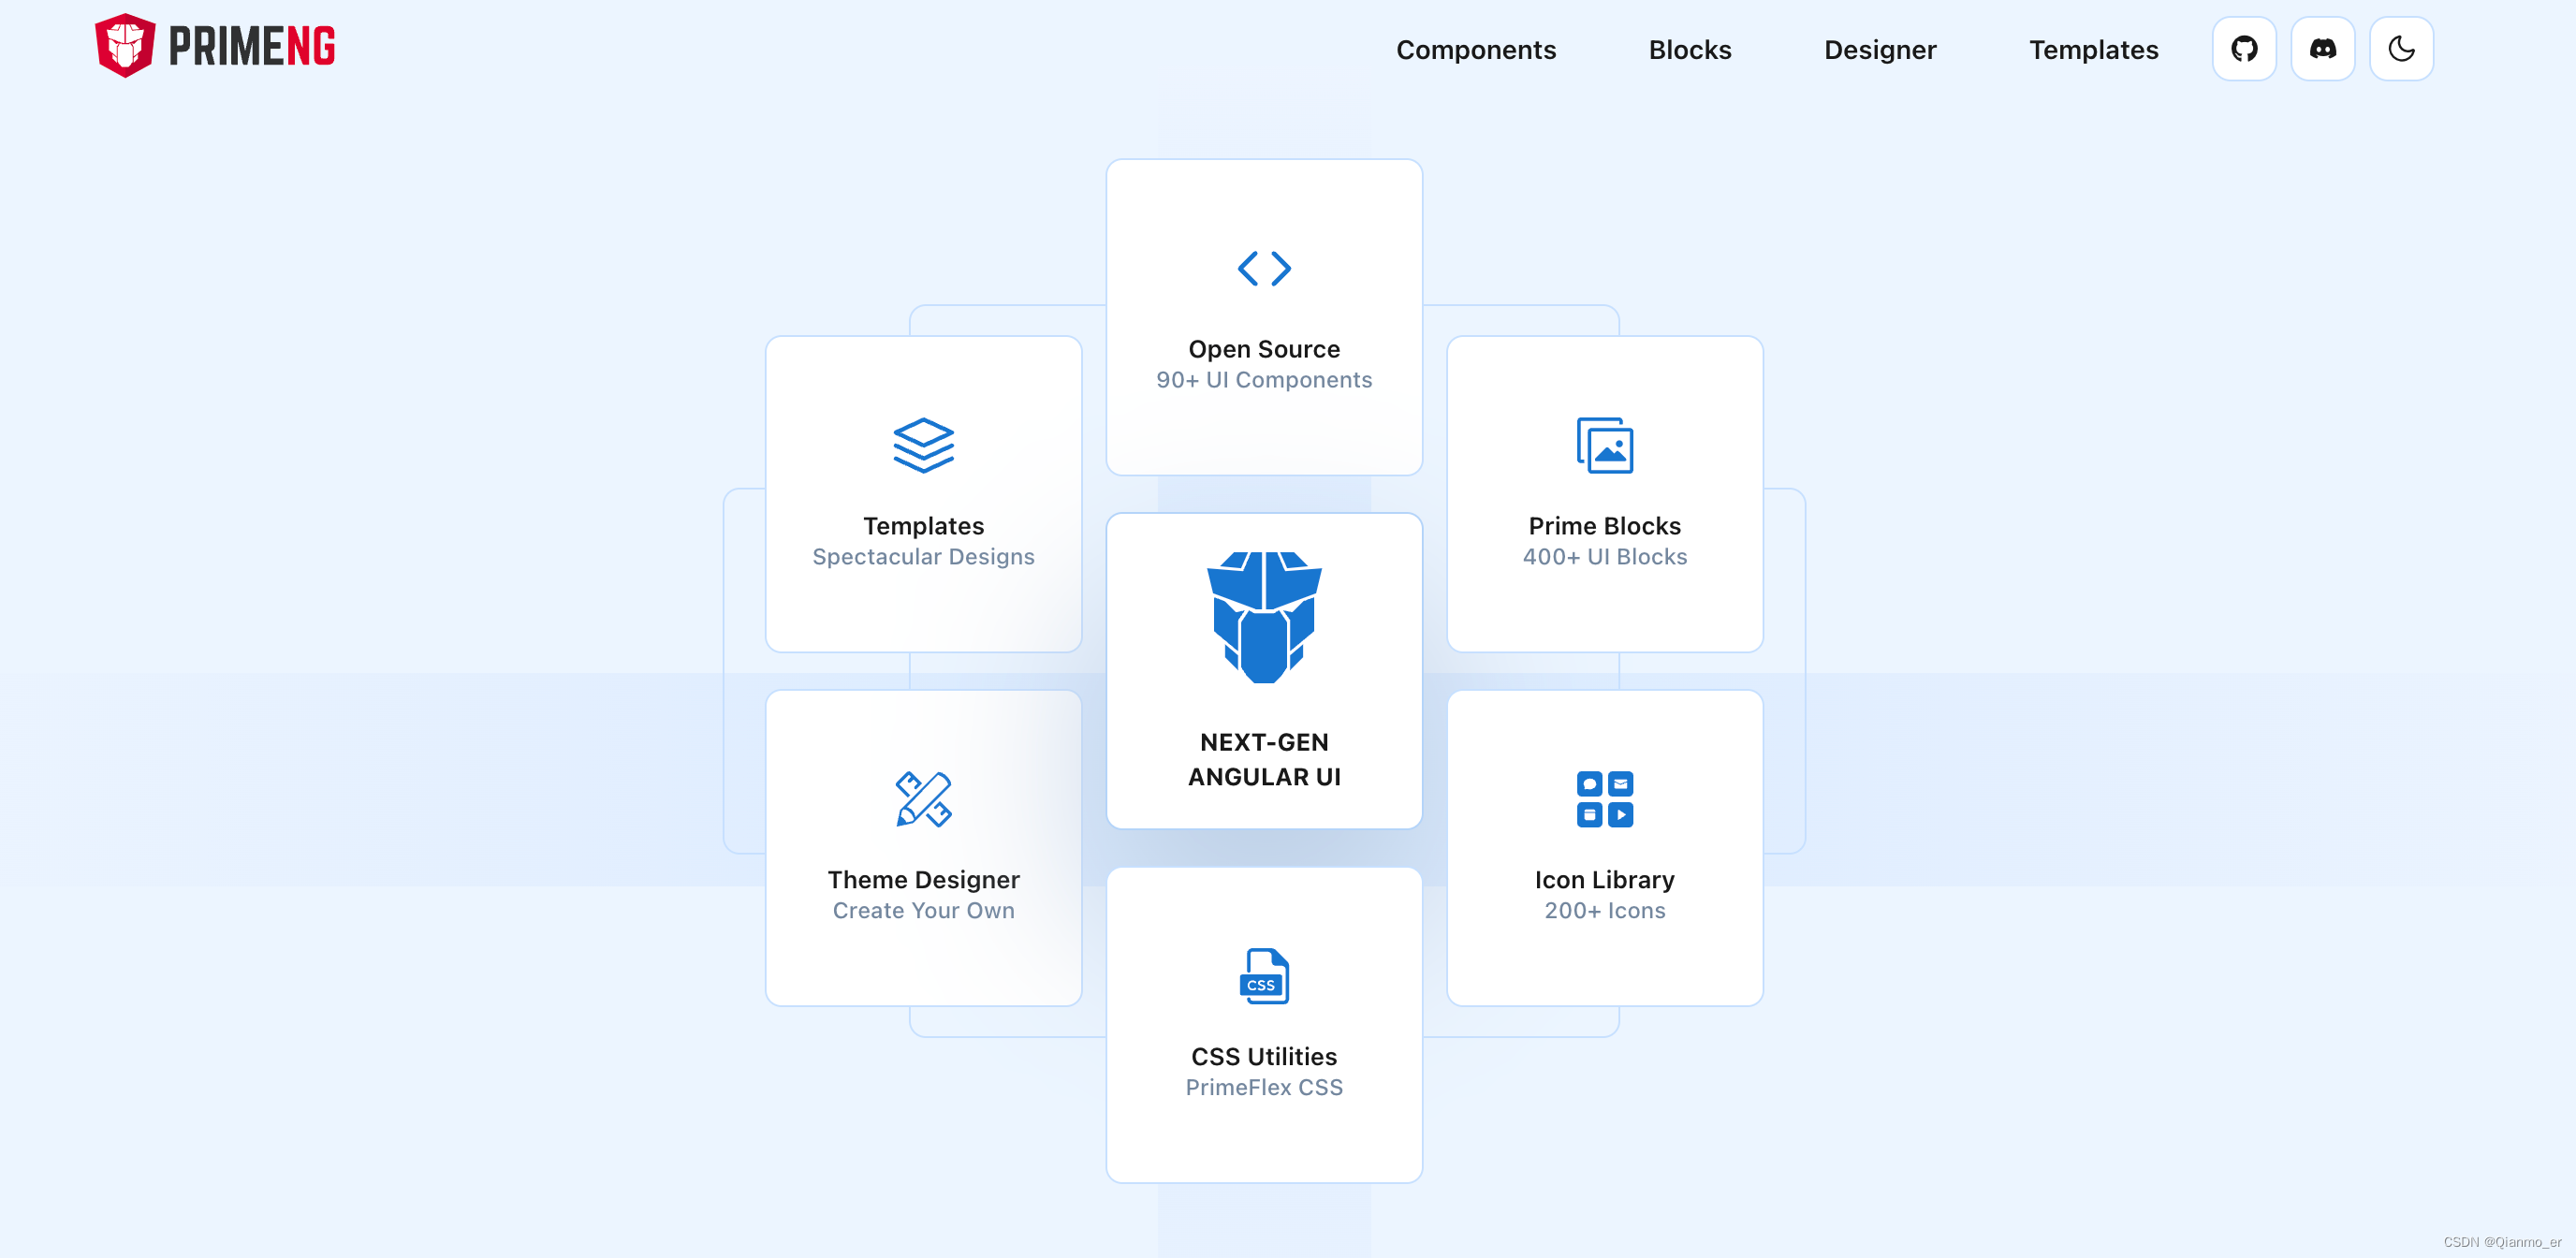The width and height of the screenshot is (2576, 1258).
Task: Click the Discord community icon
Action: pyautogui.click(x=2323, y=48)
